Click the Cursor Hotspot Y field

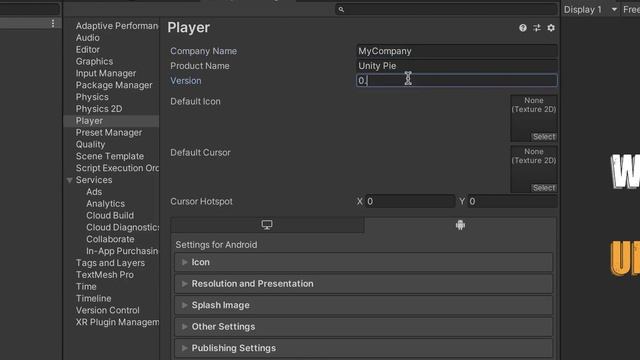(x=513, y=201)
